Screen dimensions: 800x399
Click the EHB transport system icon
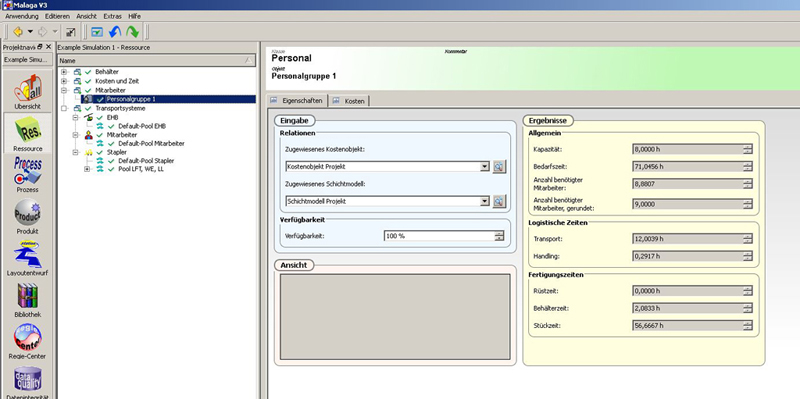[x=89, y=117]
